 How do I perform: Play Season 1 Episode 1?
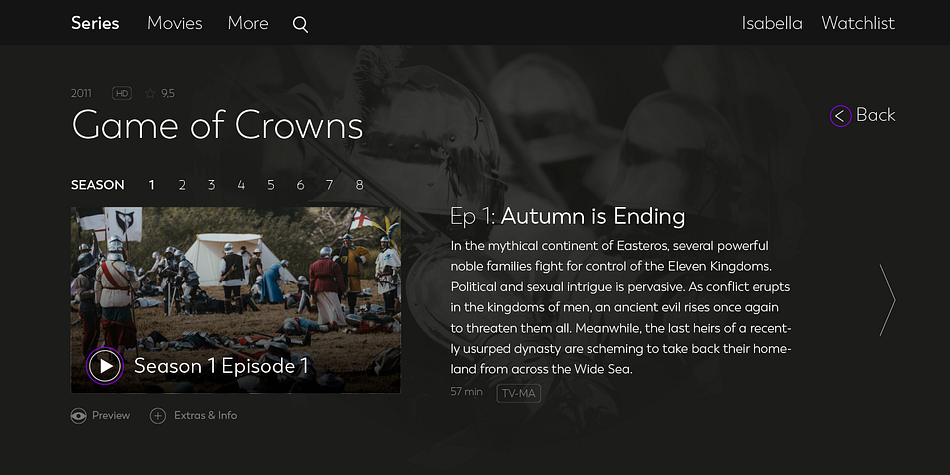[105, 366]
